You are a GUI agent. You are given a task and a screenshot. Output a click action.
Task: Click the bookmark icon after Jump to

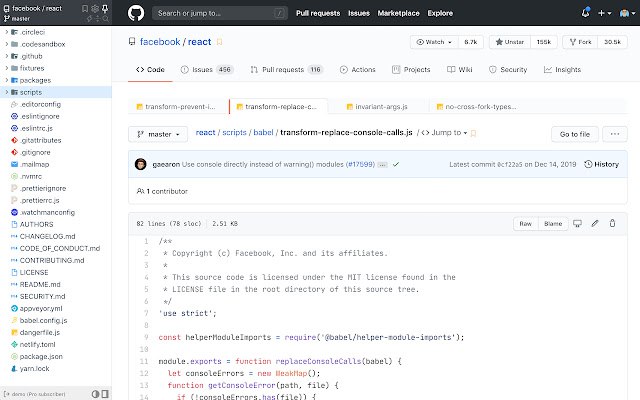473,133
